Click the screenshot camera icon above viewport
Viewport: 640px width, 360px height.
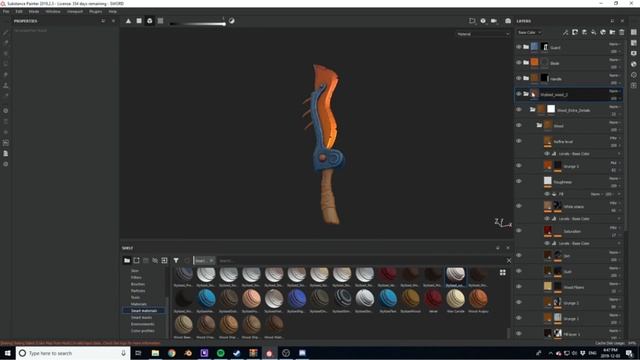point(508,21)
